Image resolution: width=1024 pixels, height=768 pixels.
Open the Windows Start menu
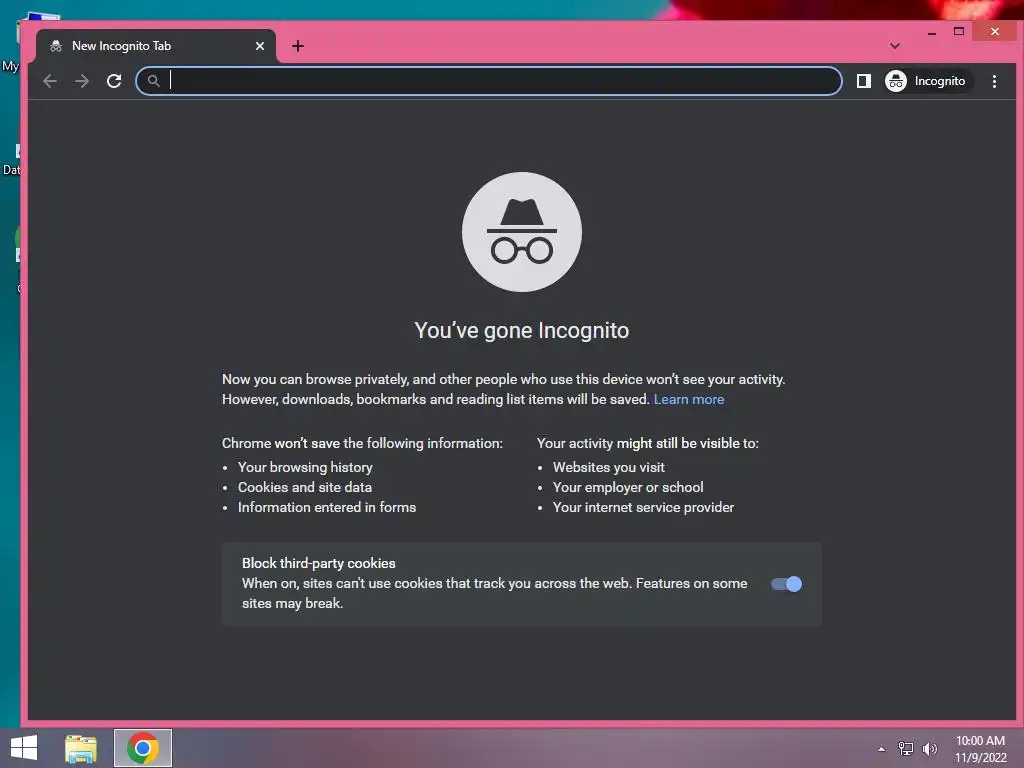[24, 748]
